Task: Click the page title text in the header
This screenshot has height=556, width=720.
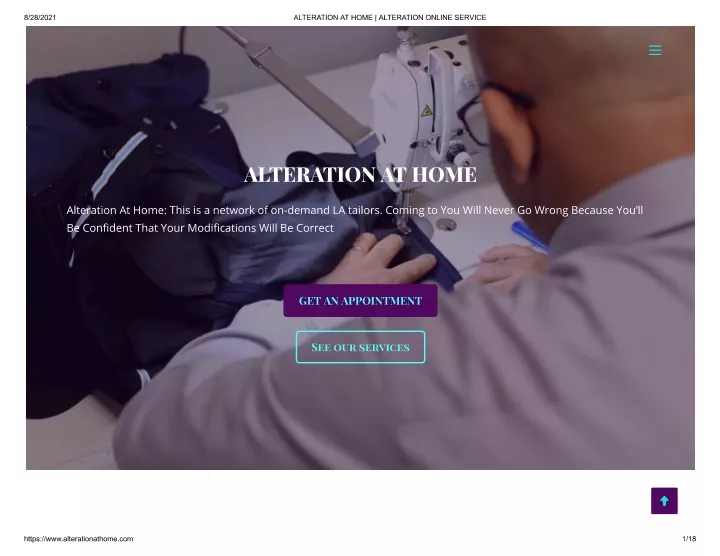Action: (389, 17)
